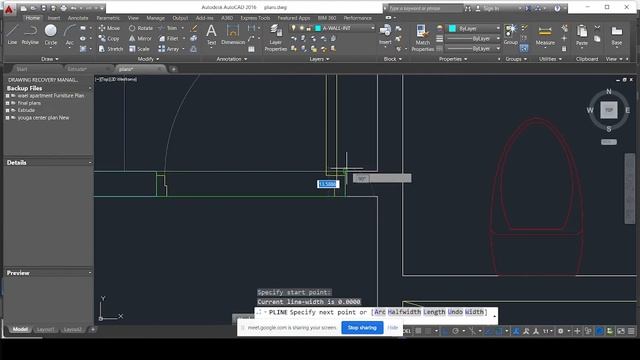Expand the Annotation panel
Viewport: 640px width, 360px height.
coord(231,59)
